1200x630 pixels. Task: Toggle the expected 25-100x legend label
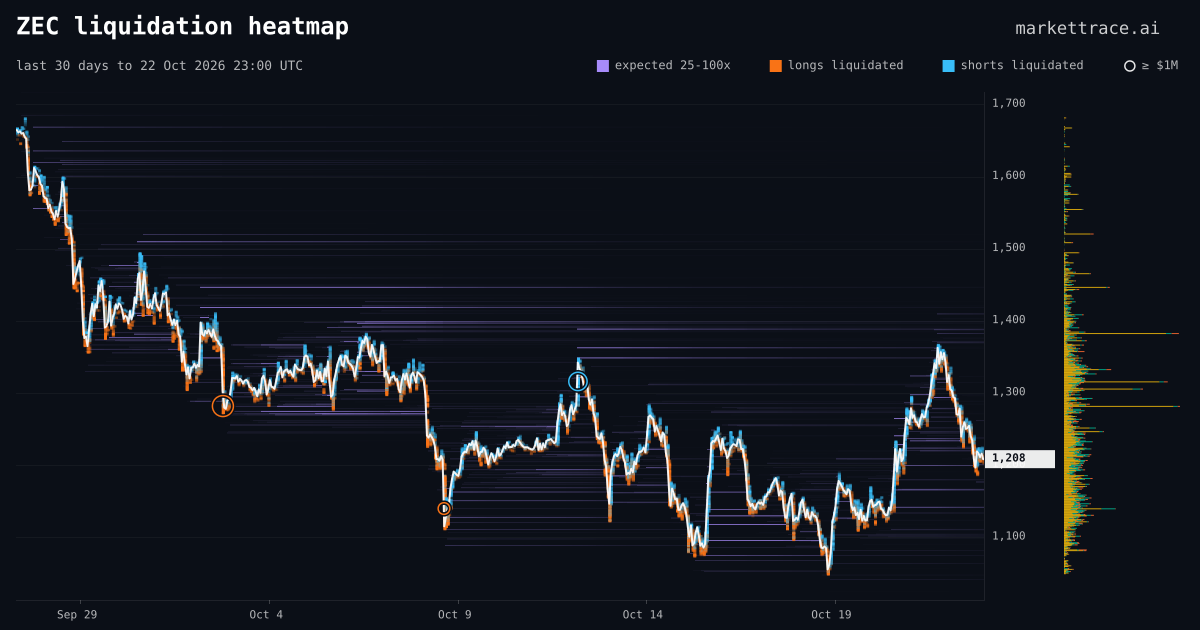672,65
